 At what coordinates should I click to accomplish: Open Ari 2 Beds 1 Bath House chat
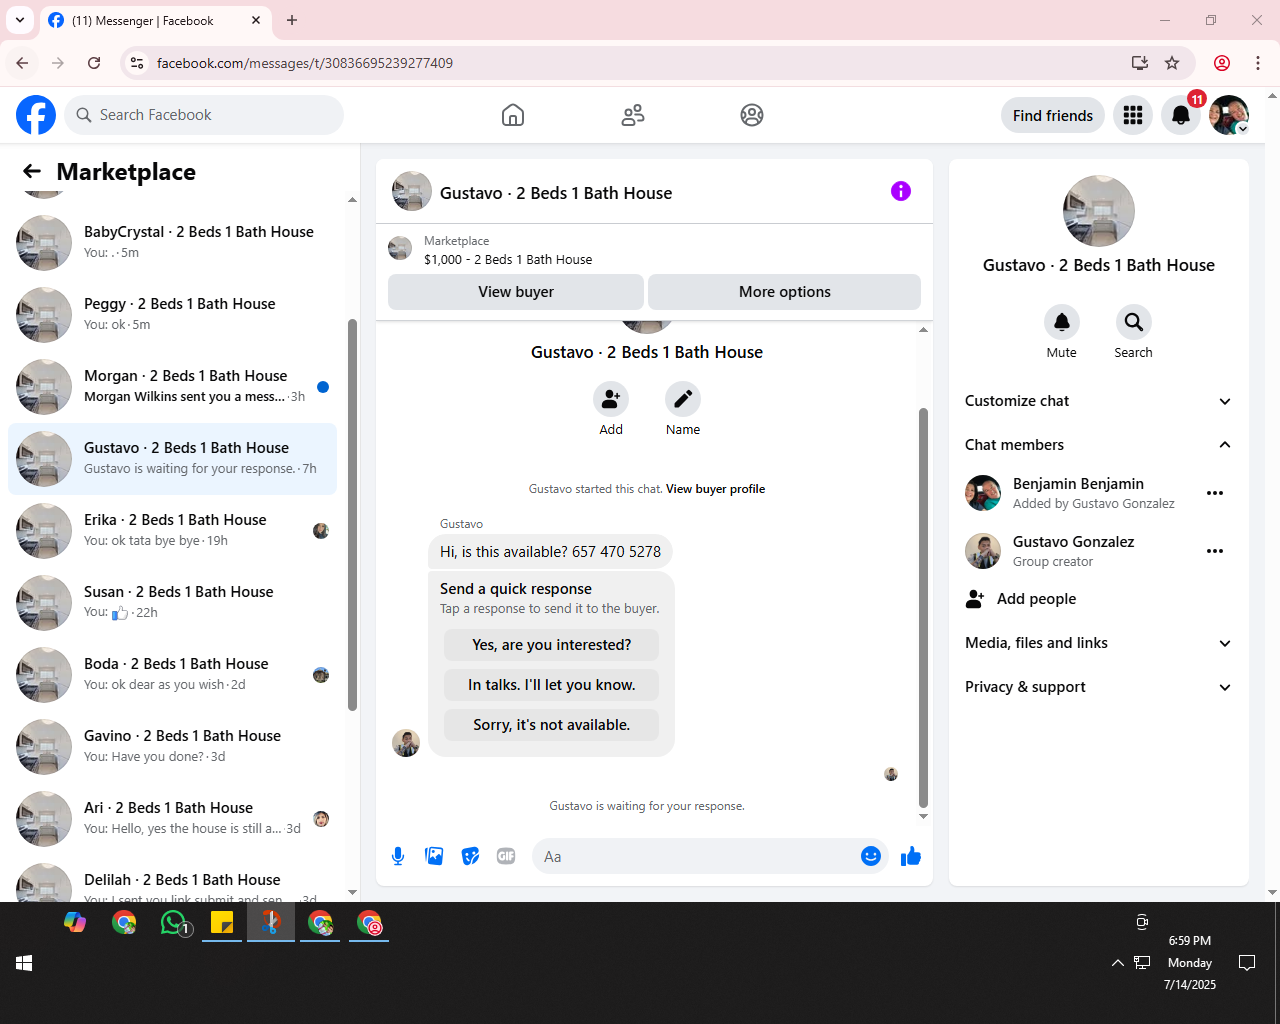point(172,819)
